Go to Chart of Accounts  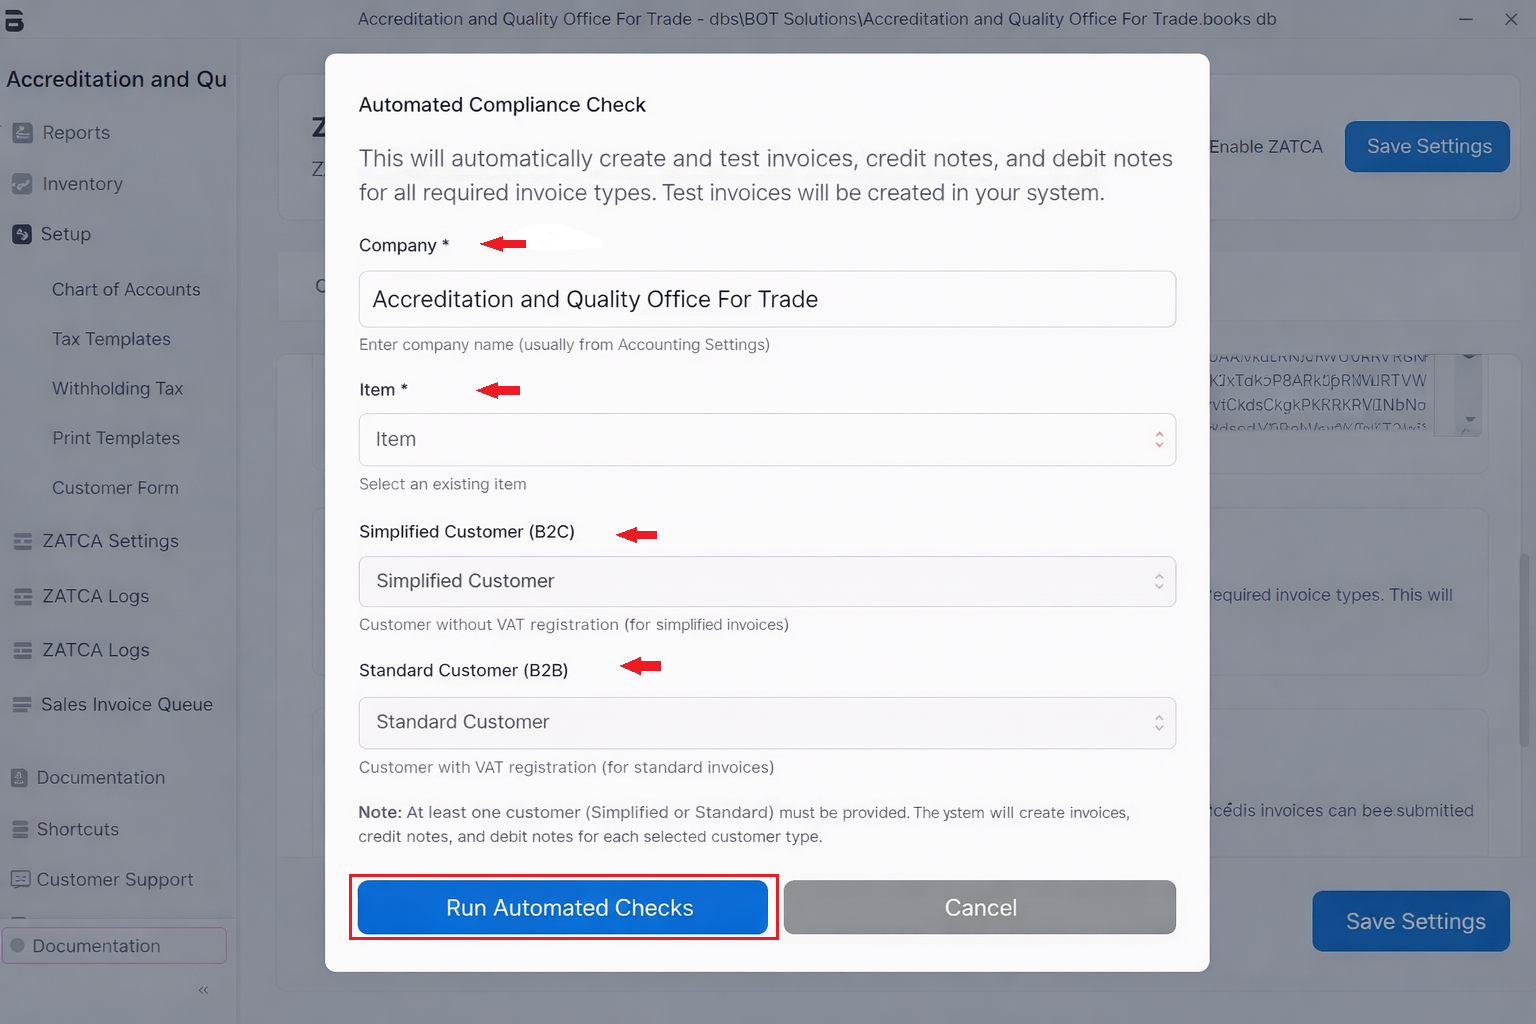[x=126, y=289]
